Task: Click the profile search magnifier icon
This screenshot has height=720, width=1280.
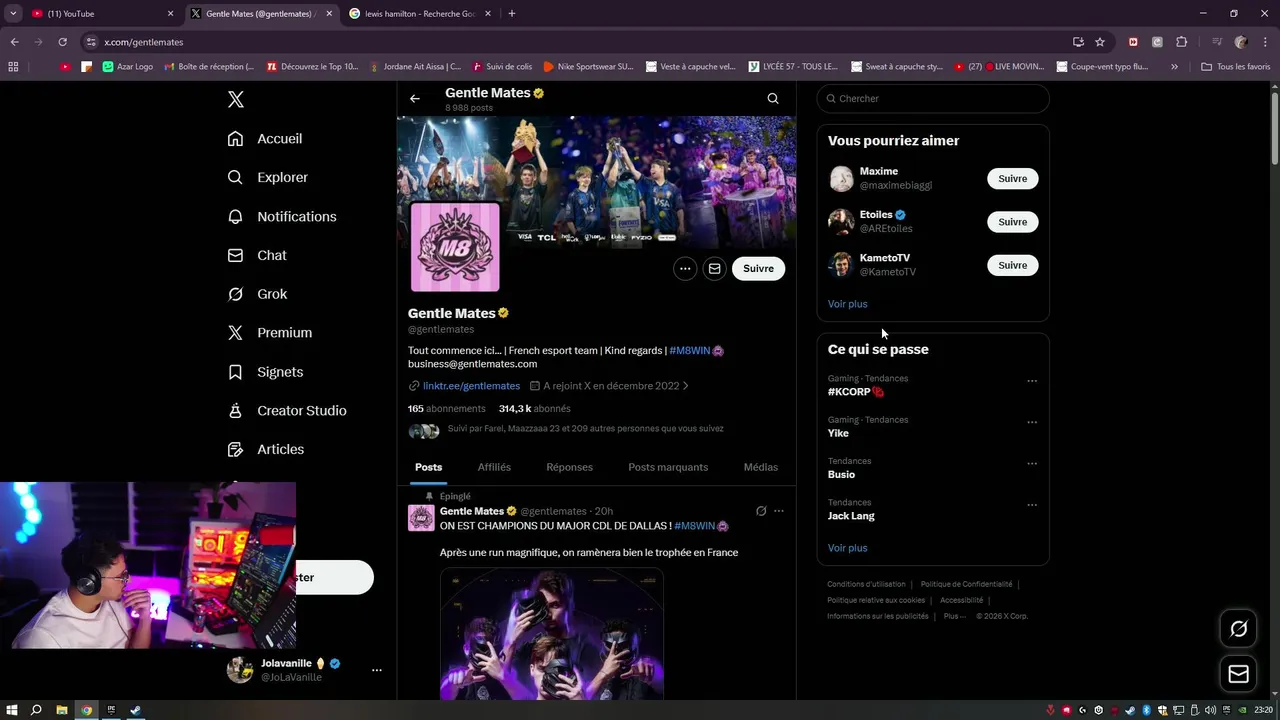Action: pyautogui.click(x=773, y=98)
